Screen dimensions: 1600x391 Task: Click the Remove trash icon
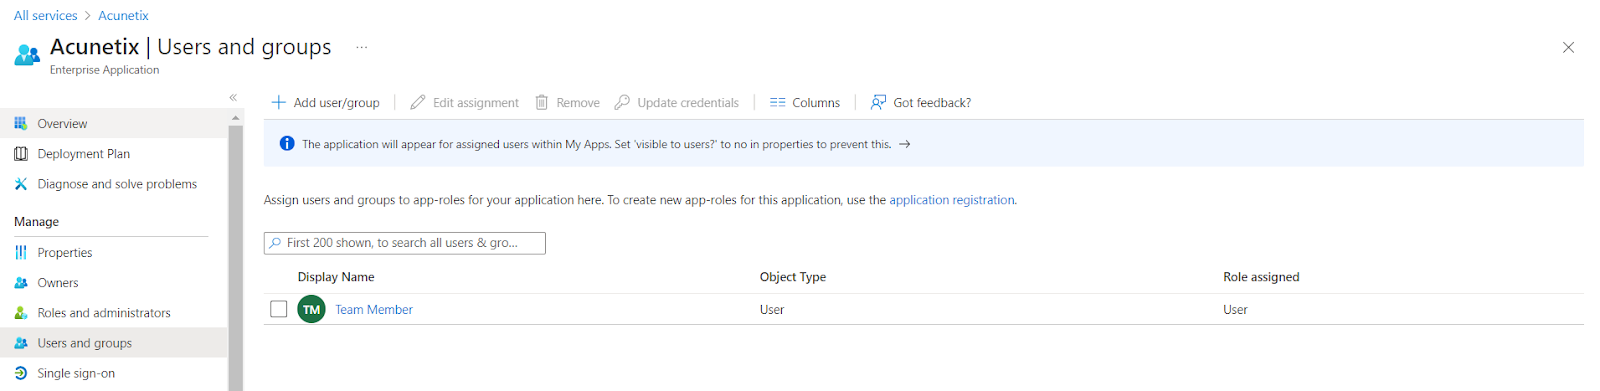pos(541,102)
